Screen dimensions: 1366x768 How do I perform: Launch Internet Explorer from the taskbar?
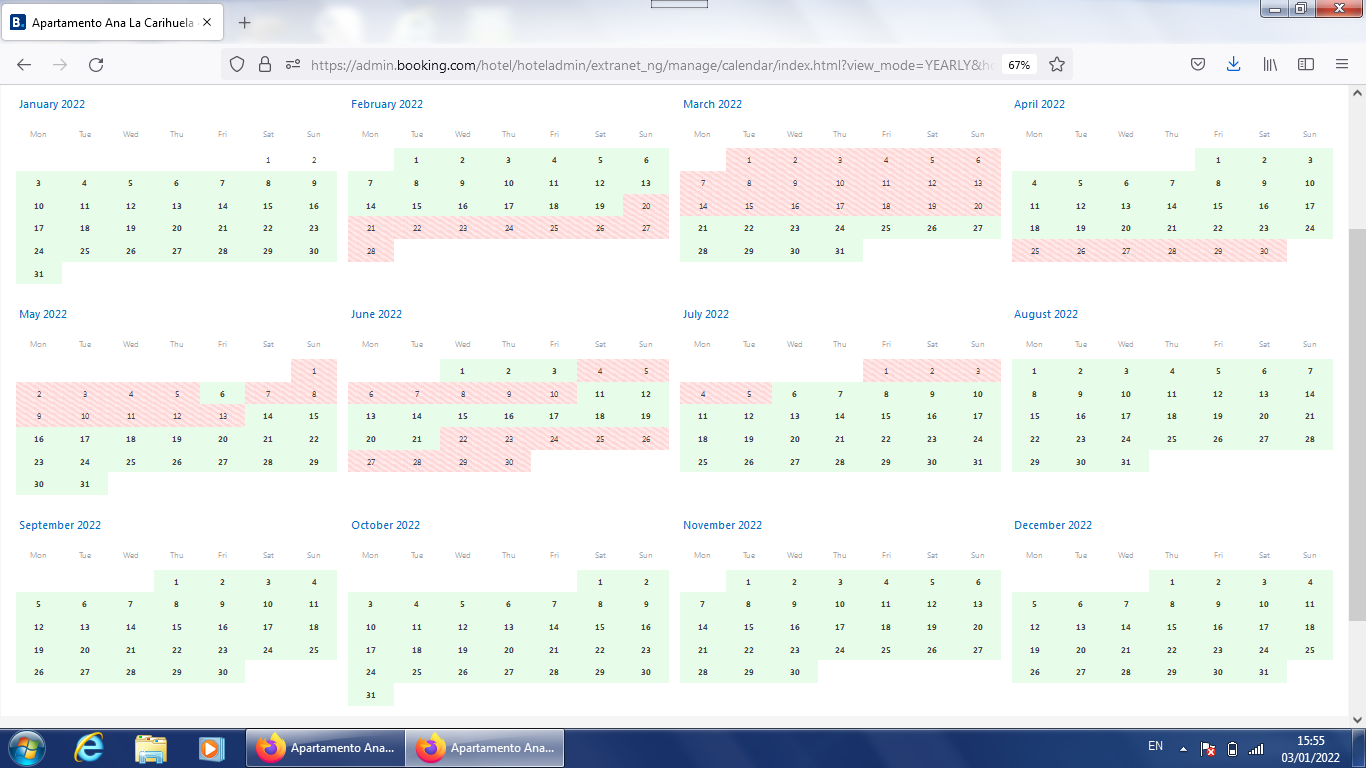click(89, 748)
